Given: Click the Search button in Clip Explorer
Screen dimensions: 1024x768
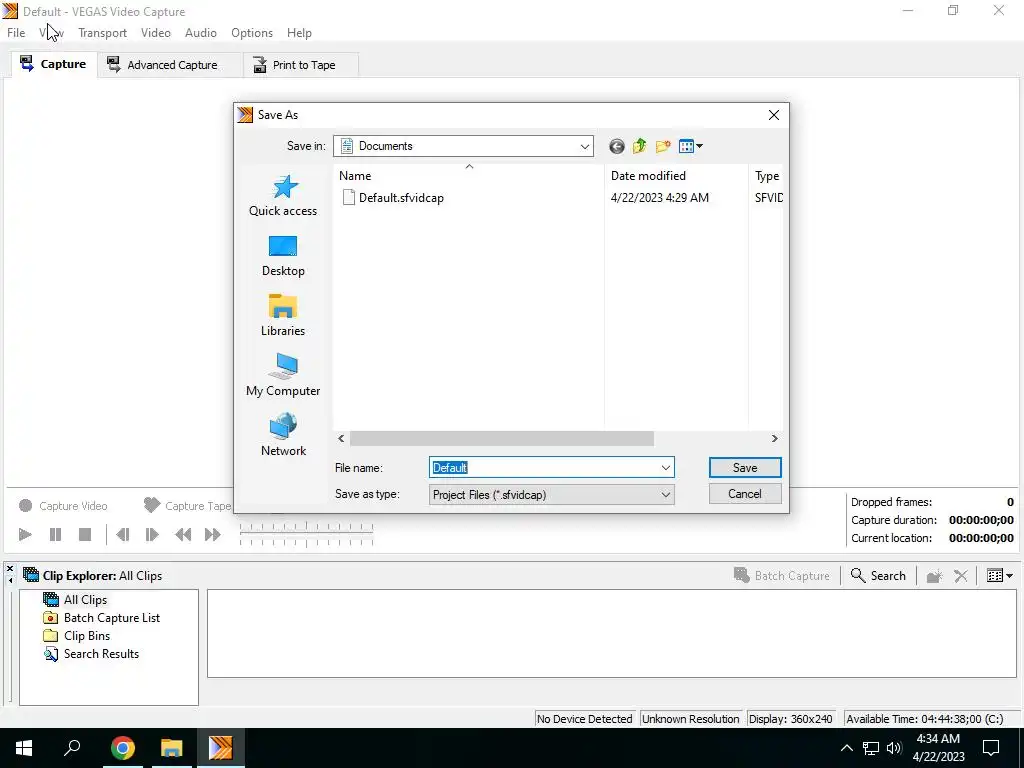Looking at the screenshot, I should click(x=878, y=575).
